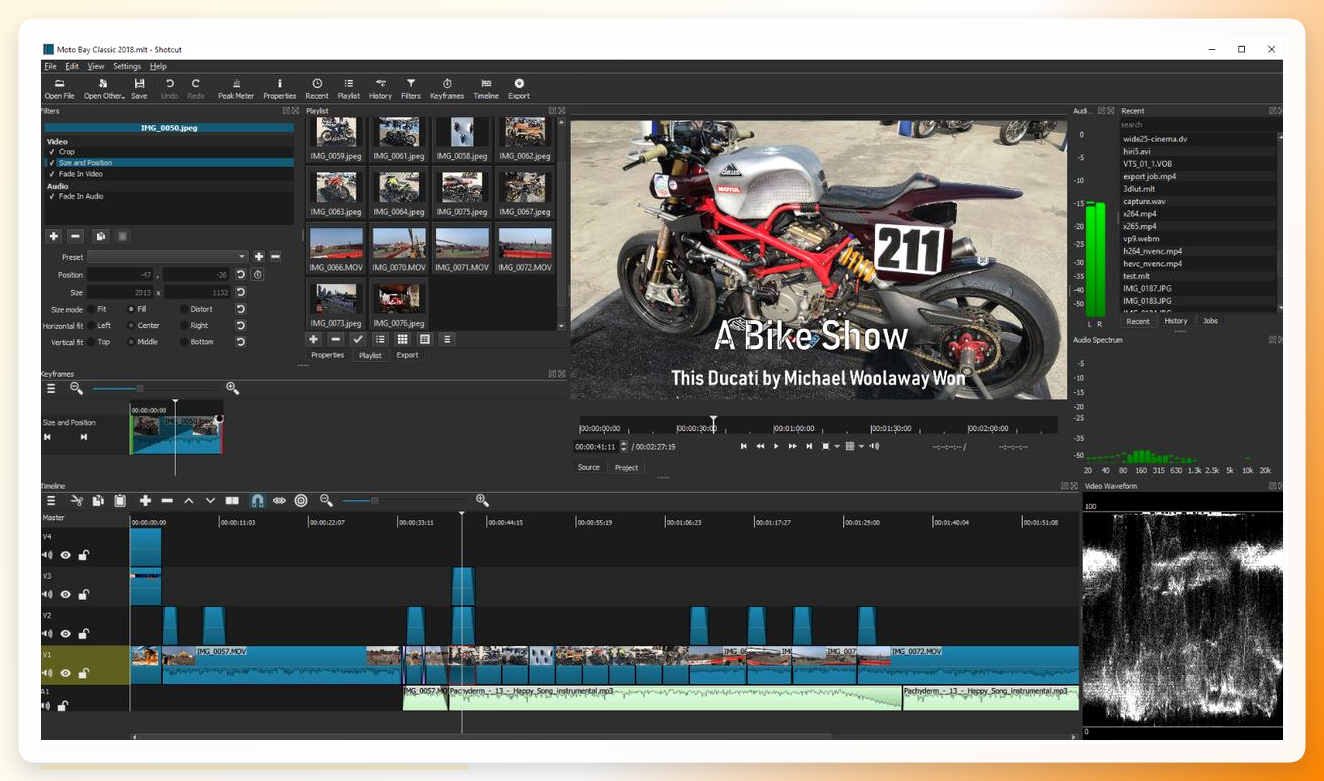Click keyframe stopwatch icon for Position
Screen dimensions: 1324x781
point(257,274)
